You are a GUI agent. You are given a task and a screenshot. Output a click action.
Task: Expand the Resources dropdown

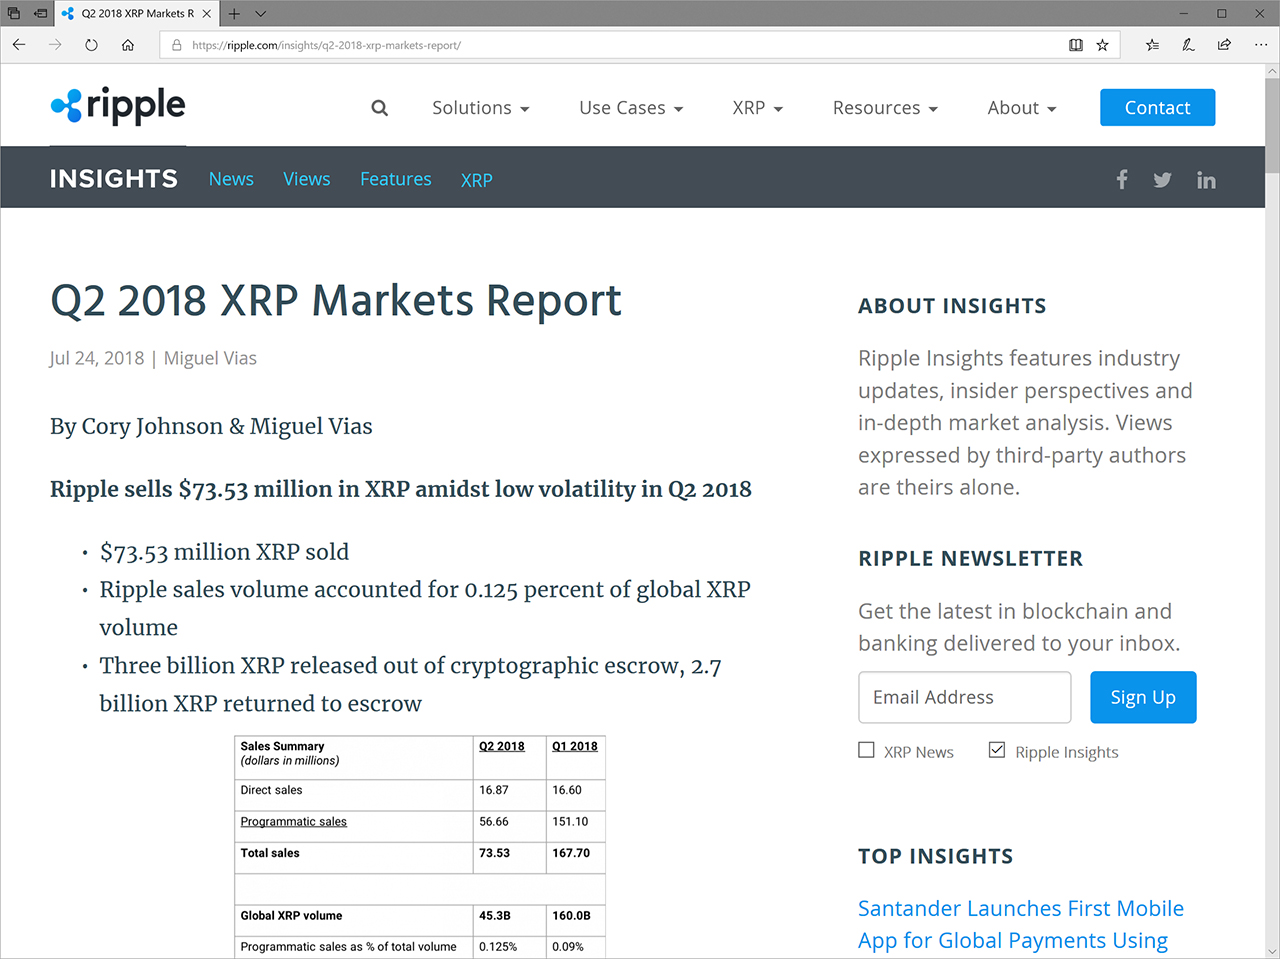[884, 107]
